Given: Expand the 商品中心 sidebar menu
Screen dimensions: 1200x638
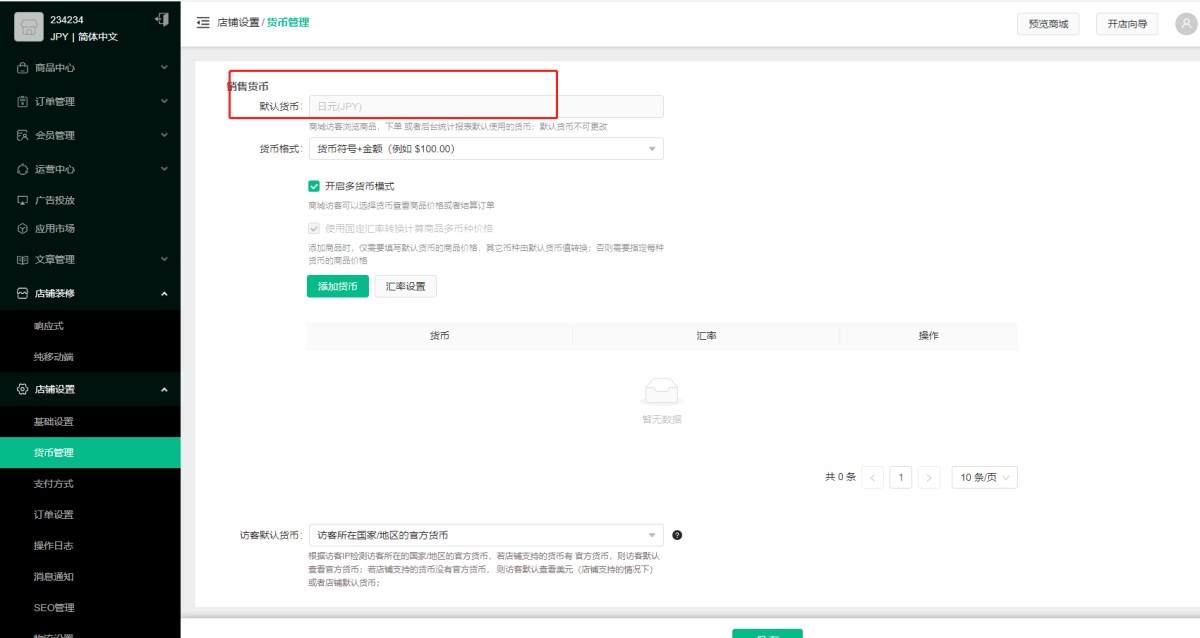Looking at the screenshot, I should [90, 68].
